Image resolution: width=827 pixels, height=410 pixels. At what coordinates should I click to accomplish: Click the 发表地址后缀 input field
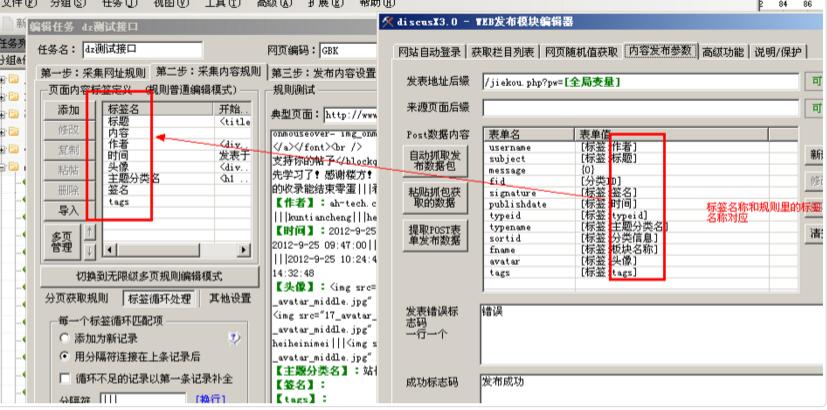coord(640,81)
